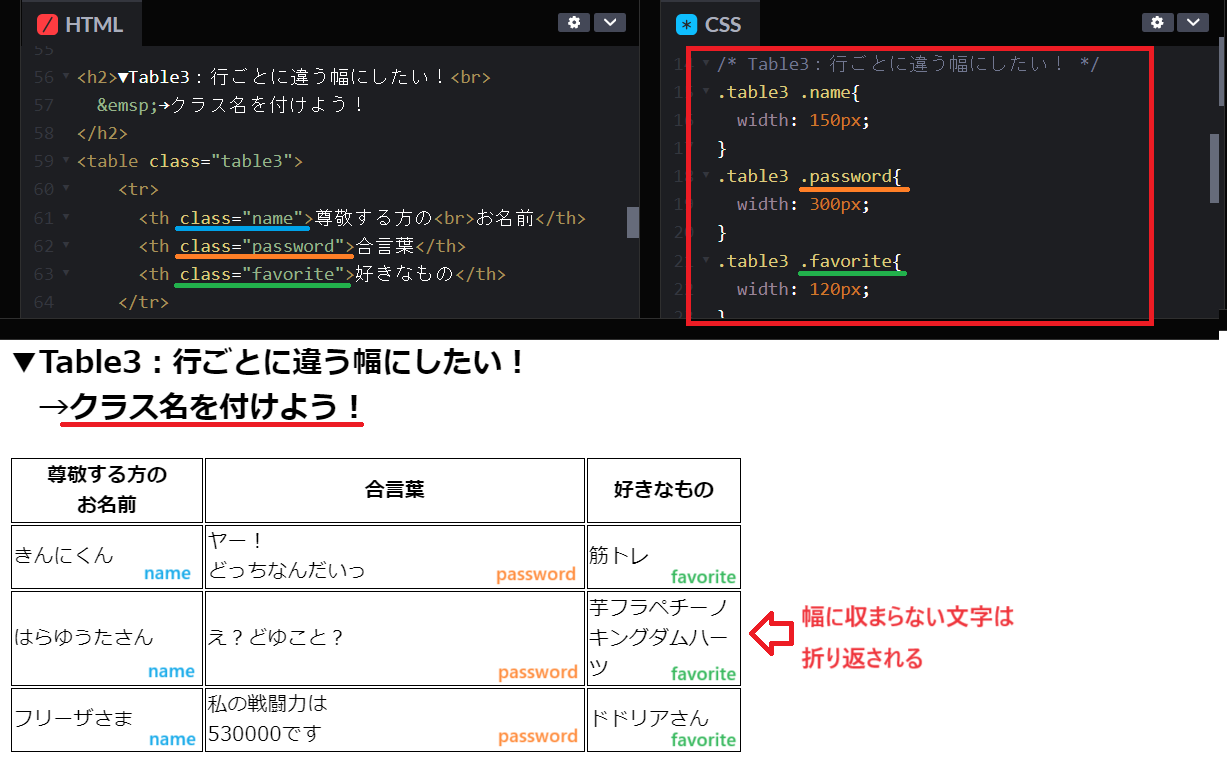1227x758 pixels.
Task: Open the HTML panel settings gear
Action: pyautogui.click(x=574, y=22)
